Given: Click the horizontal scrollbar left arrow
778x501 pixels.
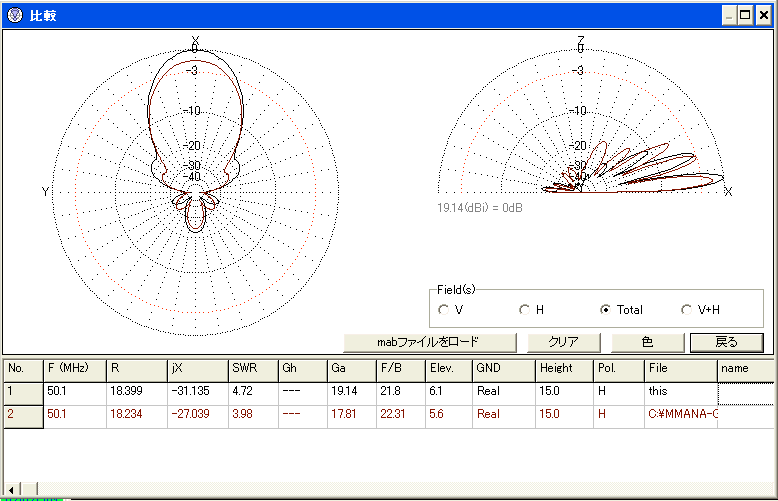Looking at the screenshot, I should click(x=11, y=490).
